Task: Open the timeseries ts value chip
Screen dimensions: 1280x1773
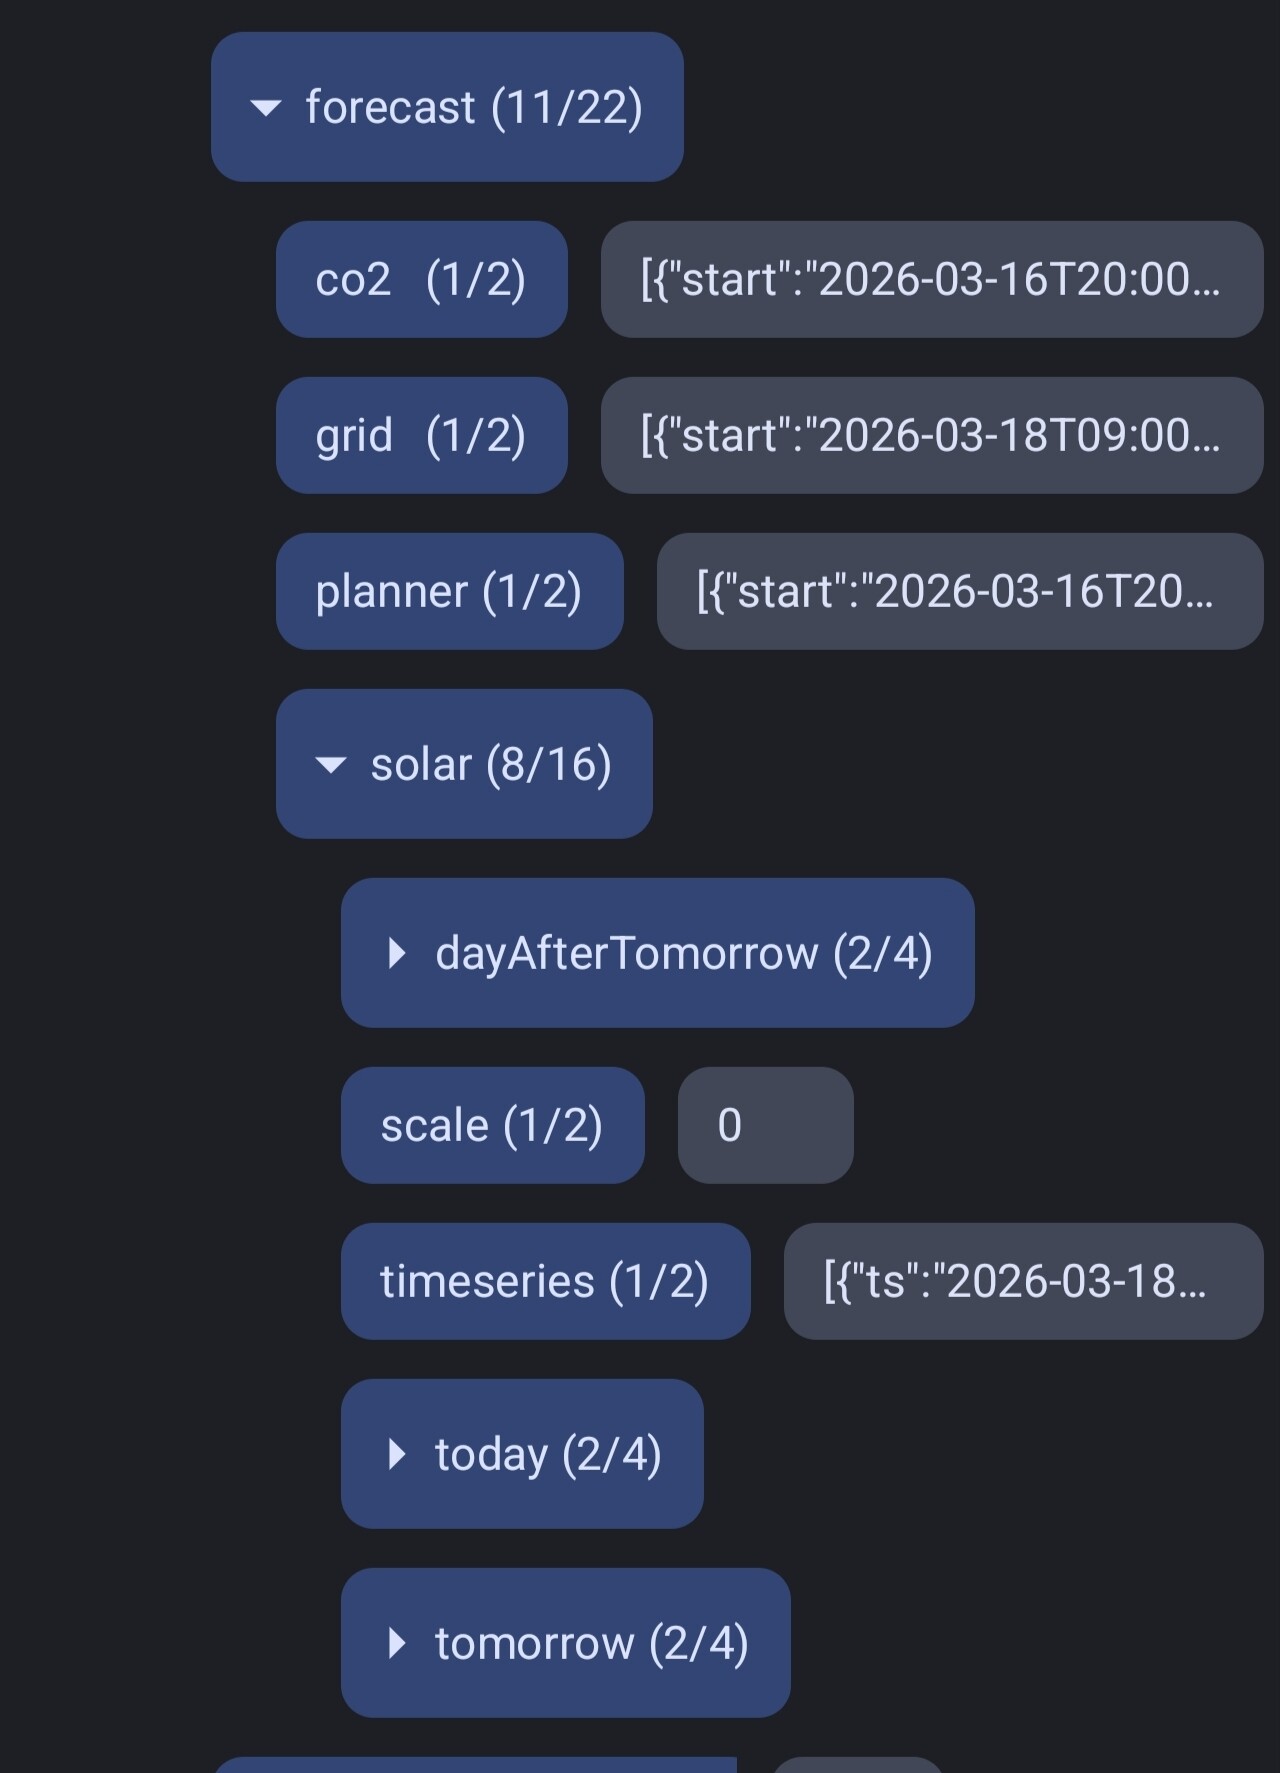Action: click(1023, 1281)
